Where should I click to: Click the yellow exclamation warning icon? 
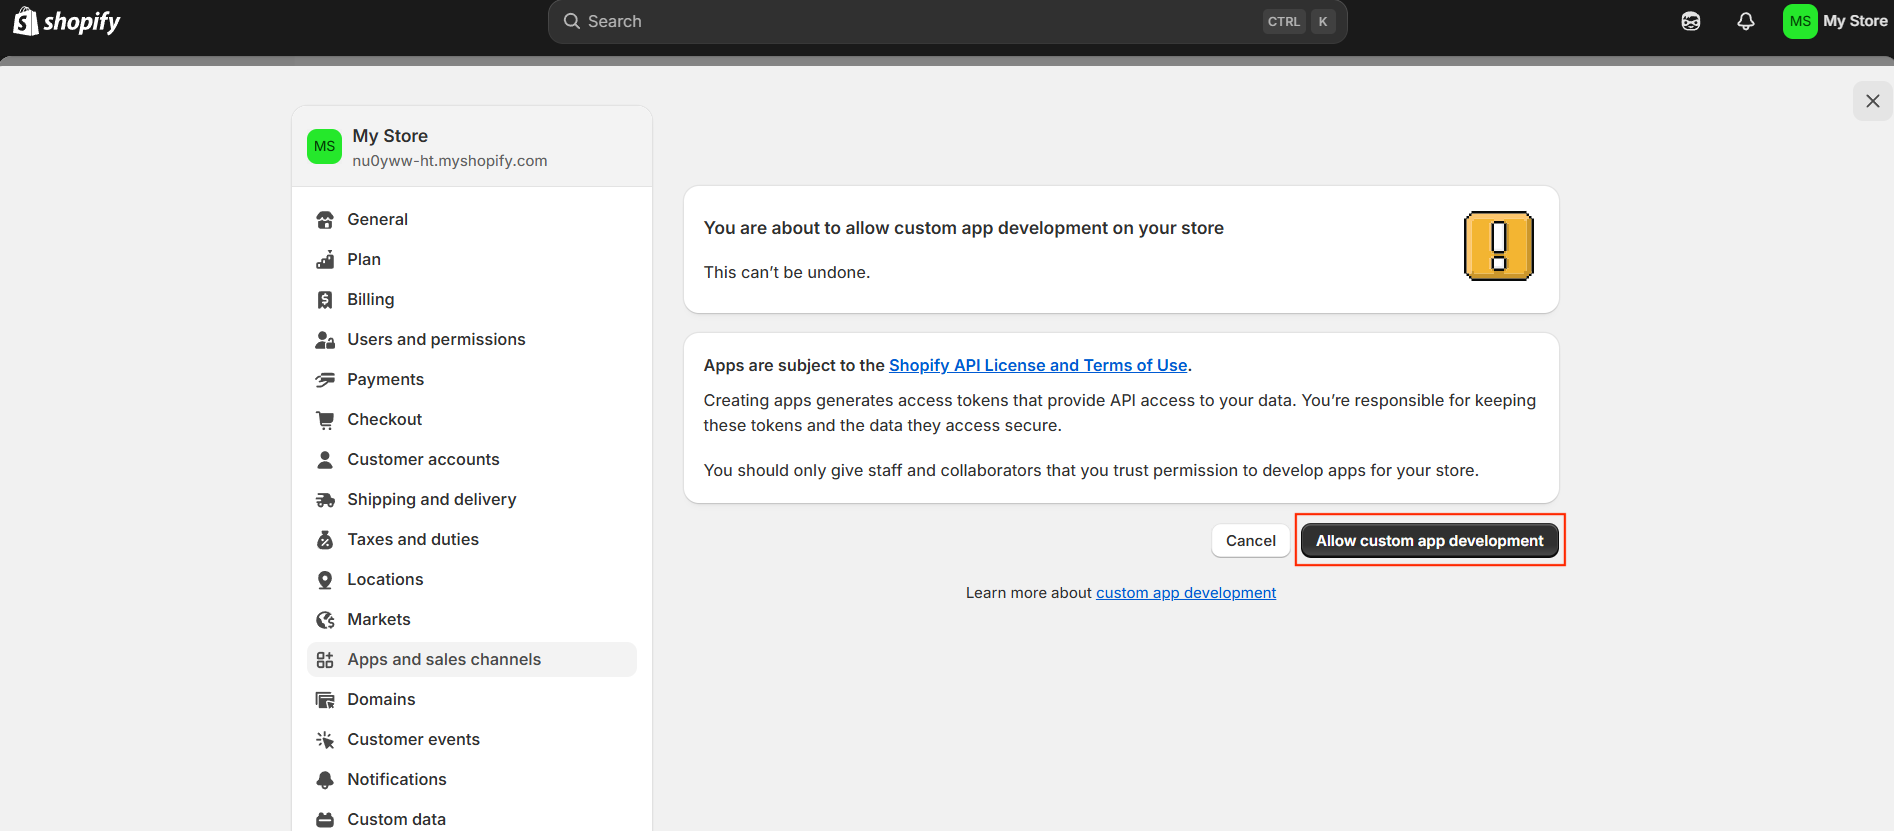coord(1498,246)
